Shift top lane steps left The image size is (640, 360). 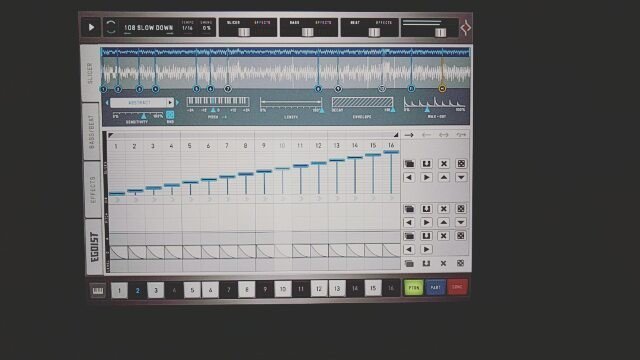click(409, 178)
